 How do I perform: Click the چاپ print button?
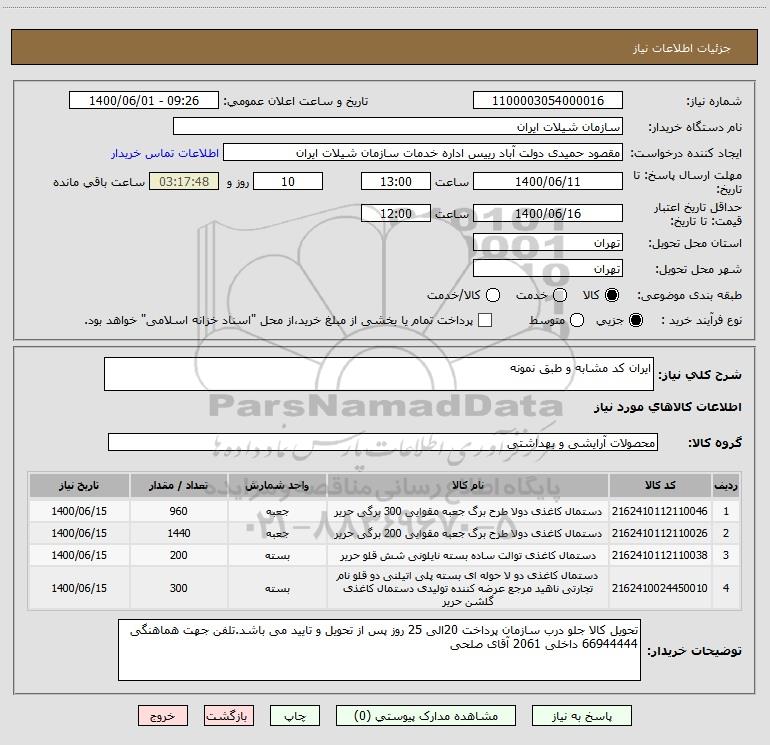(x=295, y=716)
